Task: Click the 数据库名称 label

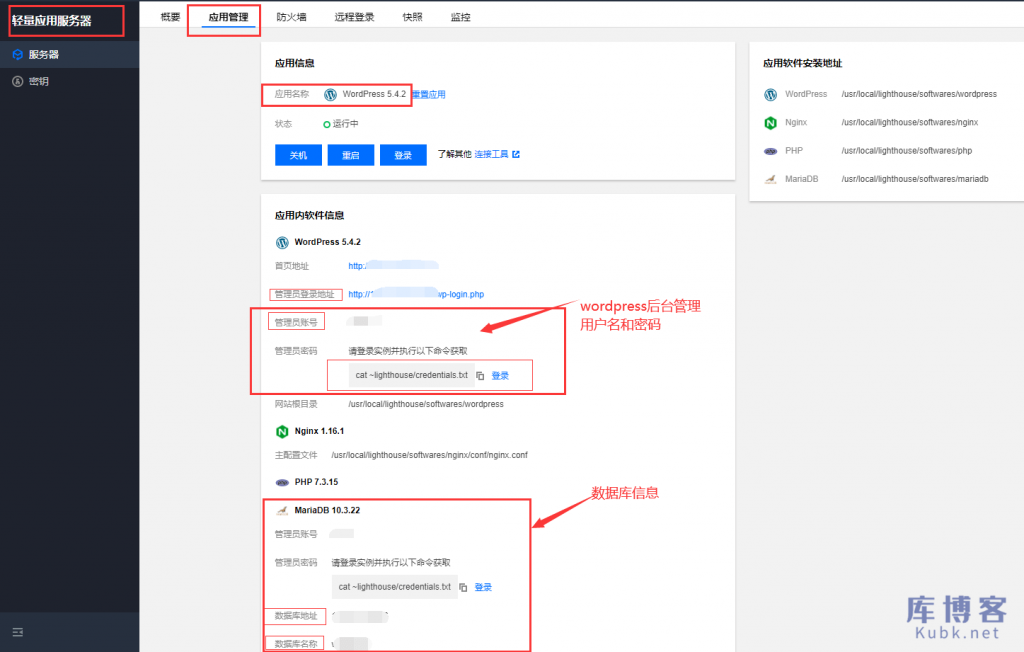Action: coord(296,644)
